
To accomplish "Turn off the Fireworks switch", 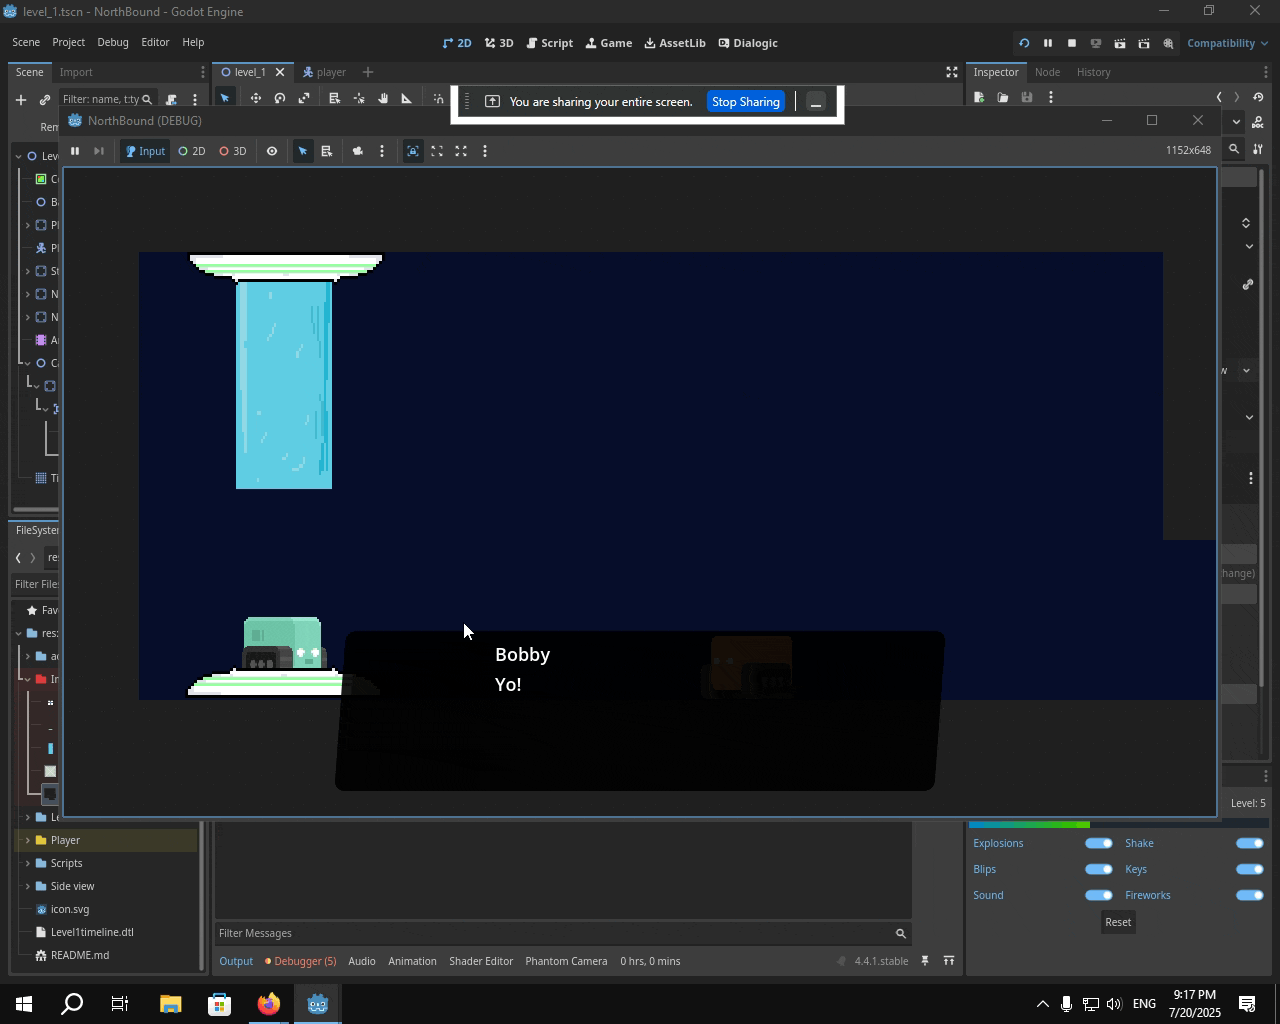I will [1249, 895].
